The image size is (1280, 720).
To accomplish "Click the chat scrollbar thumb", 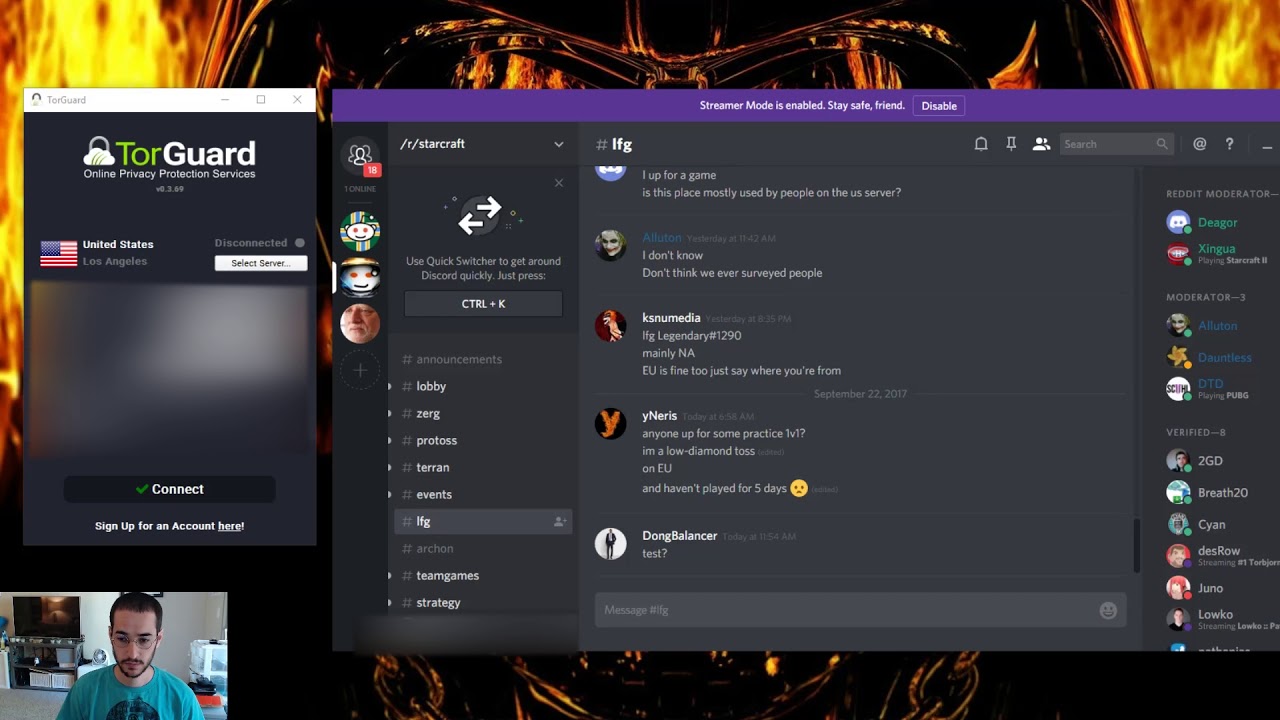I will point(1137,546).
